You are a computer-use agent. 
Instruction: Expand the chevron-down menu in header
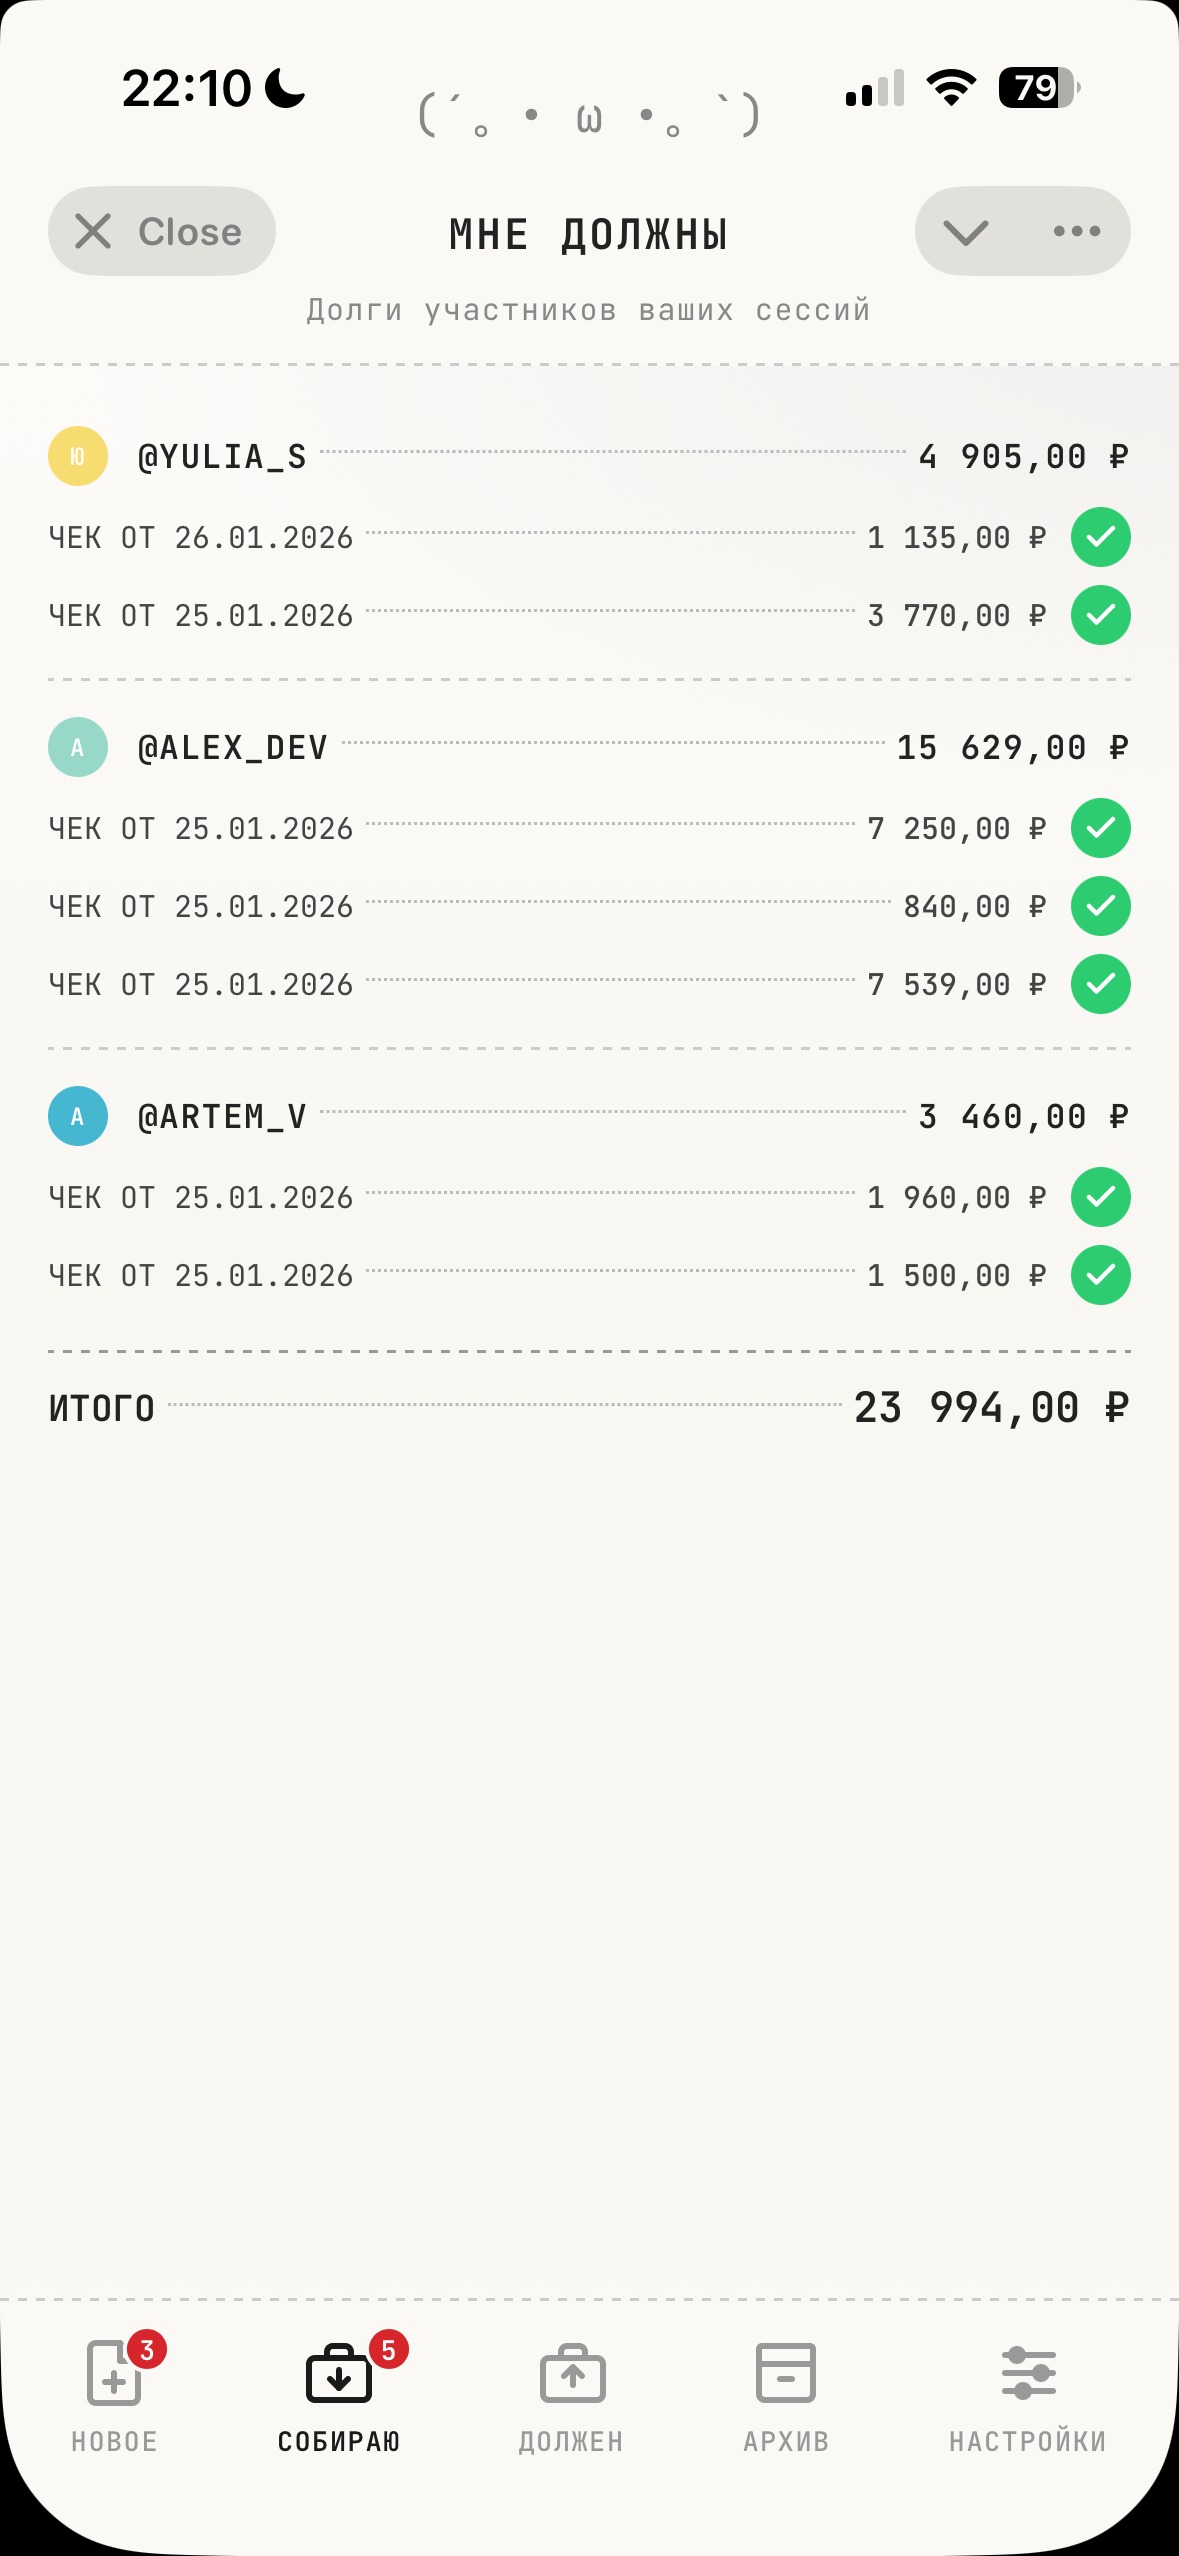tap(965, 232)
